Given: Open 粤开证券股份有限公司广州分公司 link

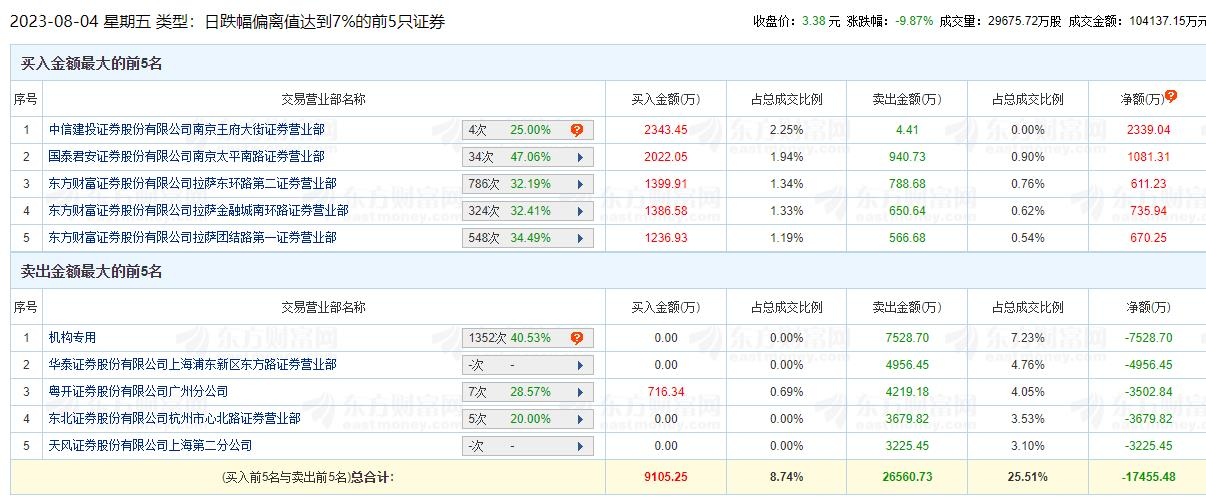Looking at the screenshot, I should [x=138, y=392].
